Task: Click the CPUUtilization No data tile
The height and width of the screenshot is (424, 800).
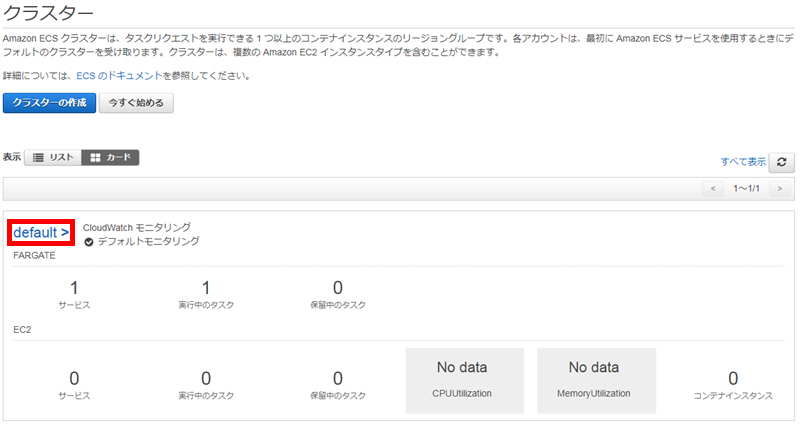Action: (x=465, y=380)
